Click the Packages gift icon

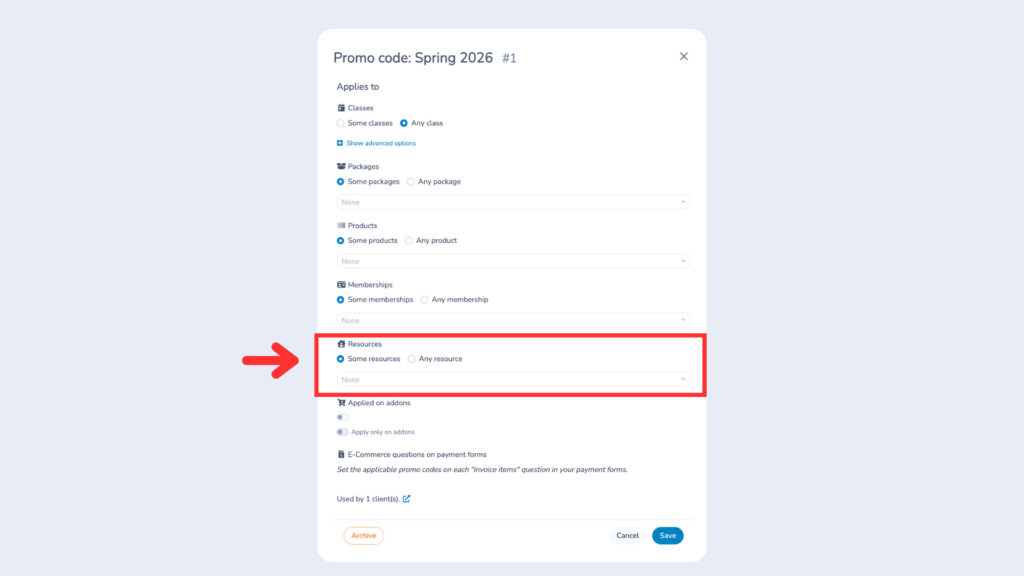(x=341, y=166)
